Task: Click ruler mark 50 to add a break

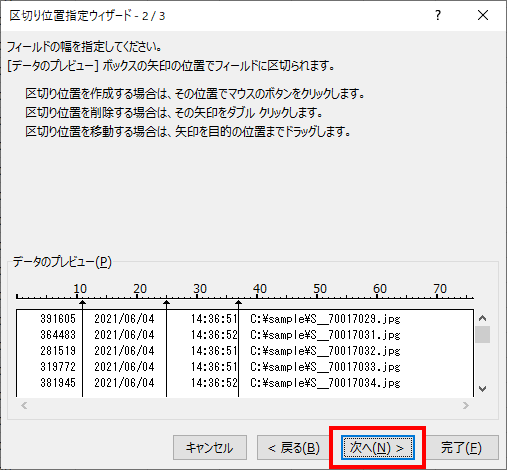Action: coord(320,289)
